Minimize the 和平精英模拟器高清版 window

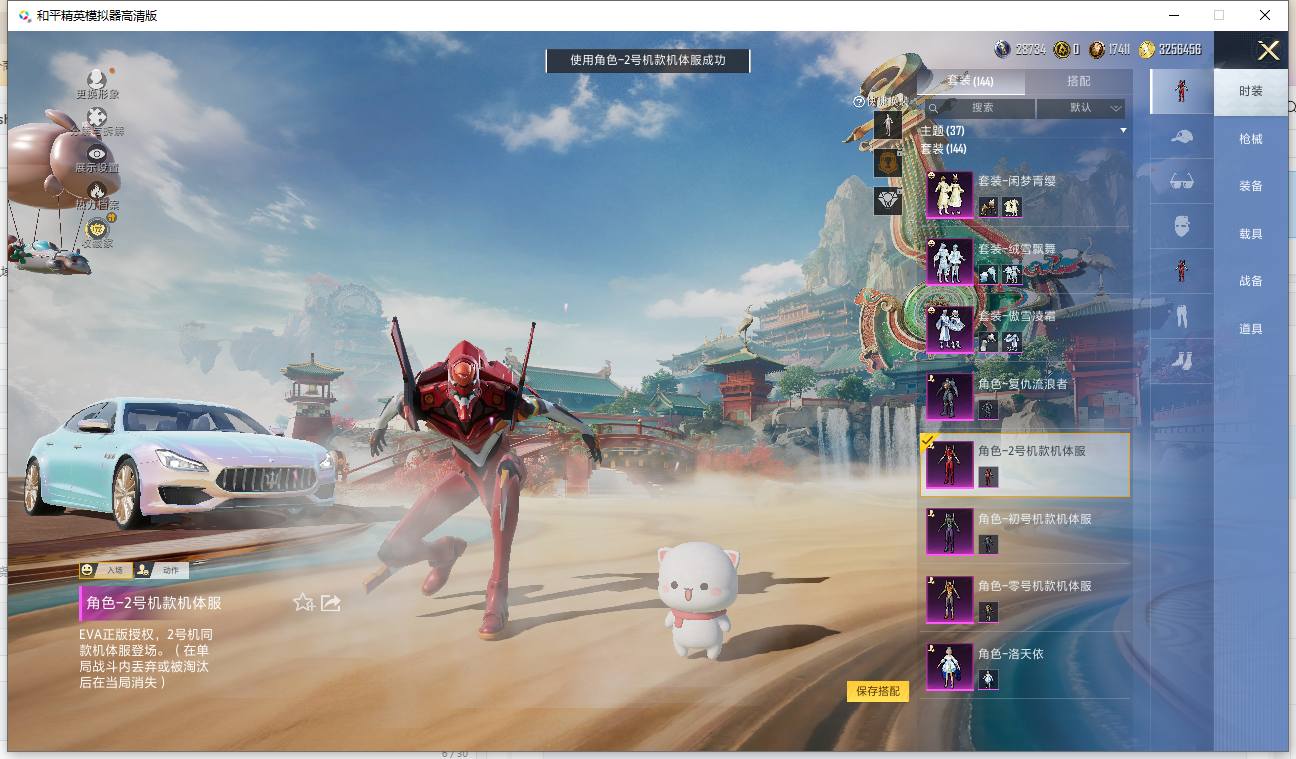click(1172, 15)
